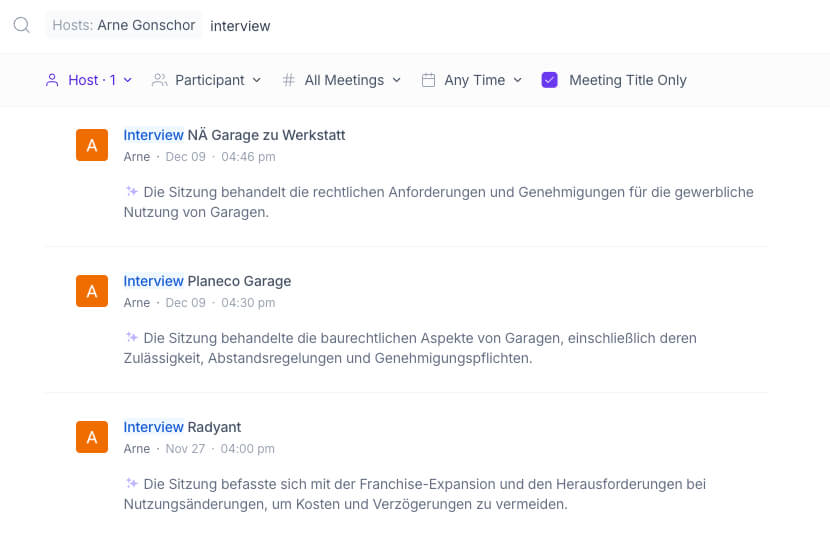The height and width of the screenshot is (537, 830).
Task: Click the calendar icon beside Any Time
Action: click(x=428, y=80)
